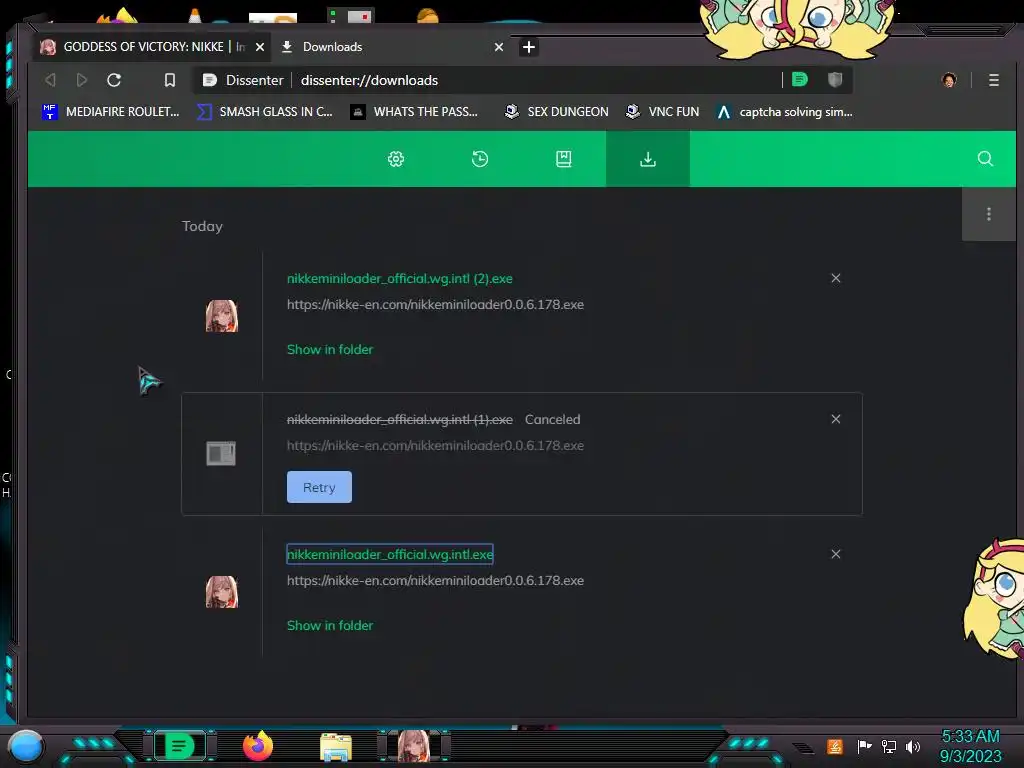Viewport: 1024px width, 768px height.
Task: Open the volume speaker icon
Action: (x=913, y=746)
